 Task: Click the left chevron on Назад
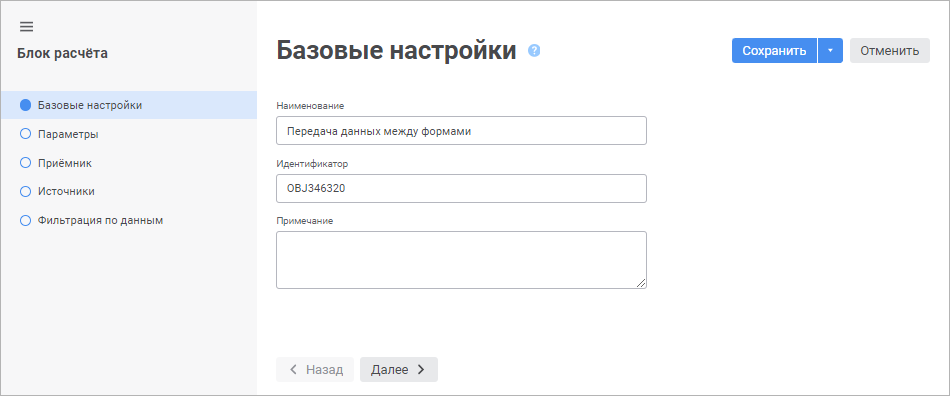point(293,369)
